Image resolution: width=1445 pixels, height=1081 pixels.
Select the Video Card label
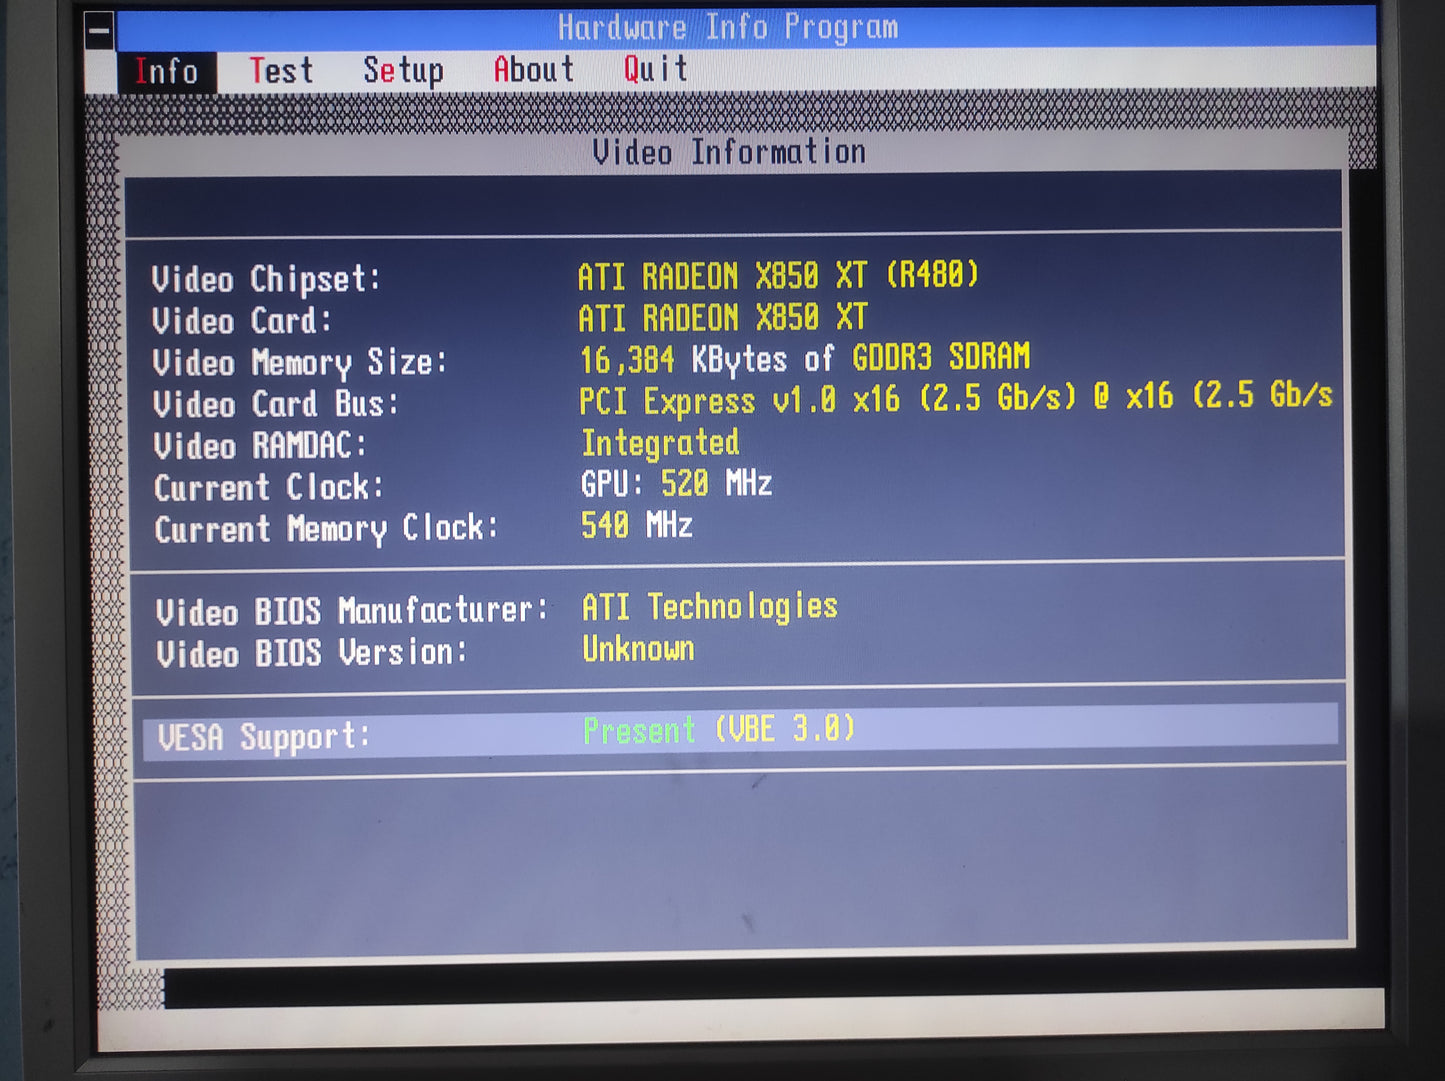click(241, 321)
